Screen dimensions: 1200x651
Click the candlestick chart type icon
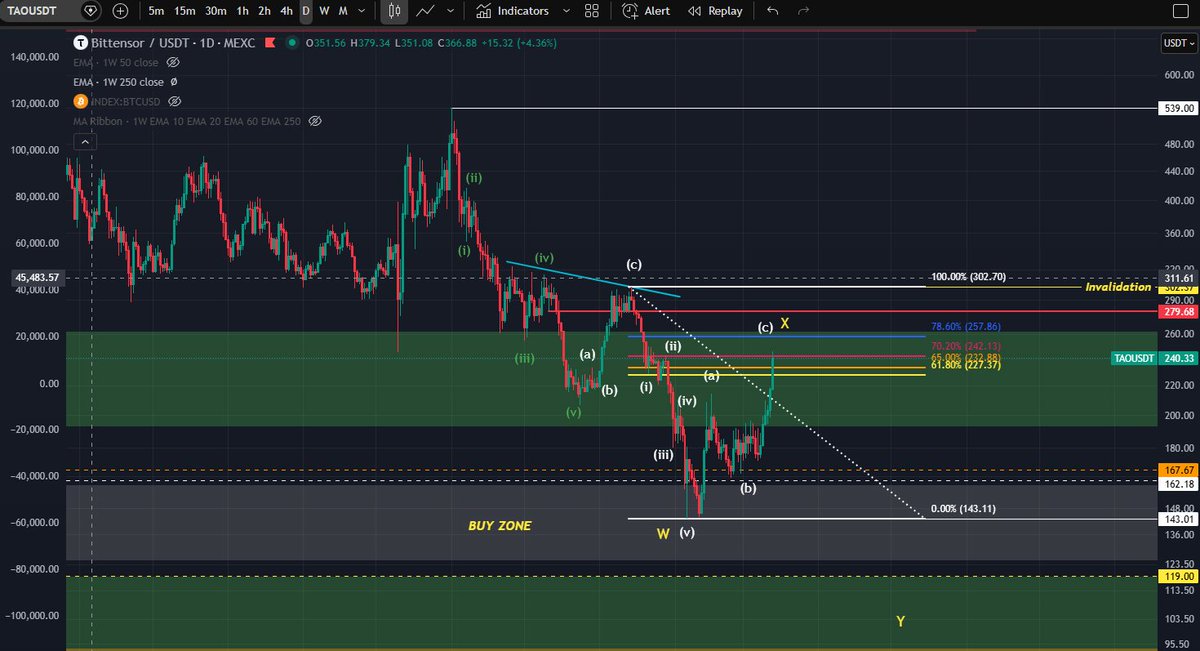pos(394,11)
